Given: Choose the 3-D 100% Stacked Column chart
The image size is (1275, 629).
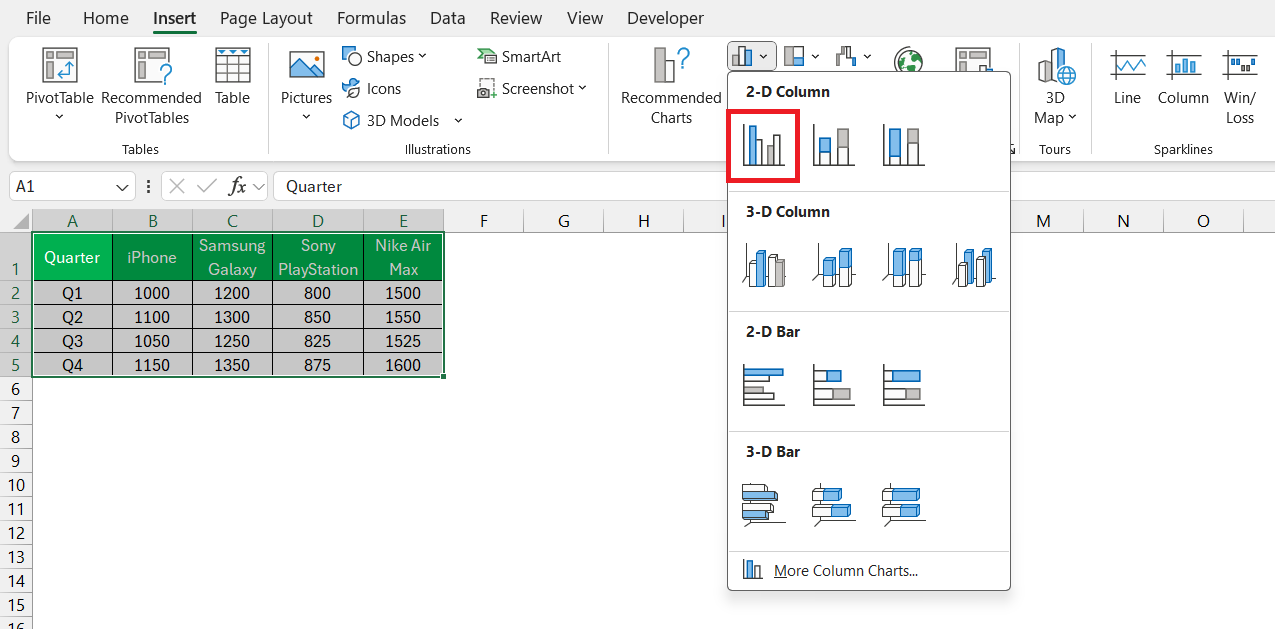Looking at the screenshot, I should point(903,266).
